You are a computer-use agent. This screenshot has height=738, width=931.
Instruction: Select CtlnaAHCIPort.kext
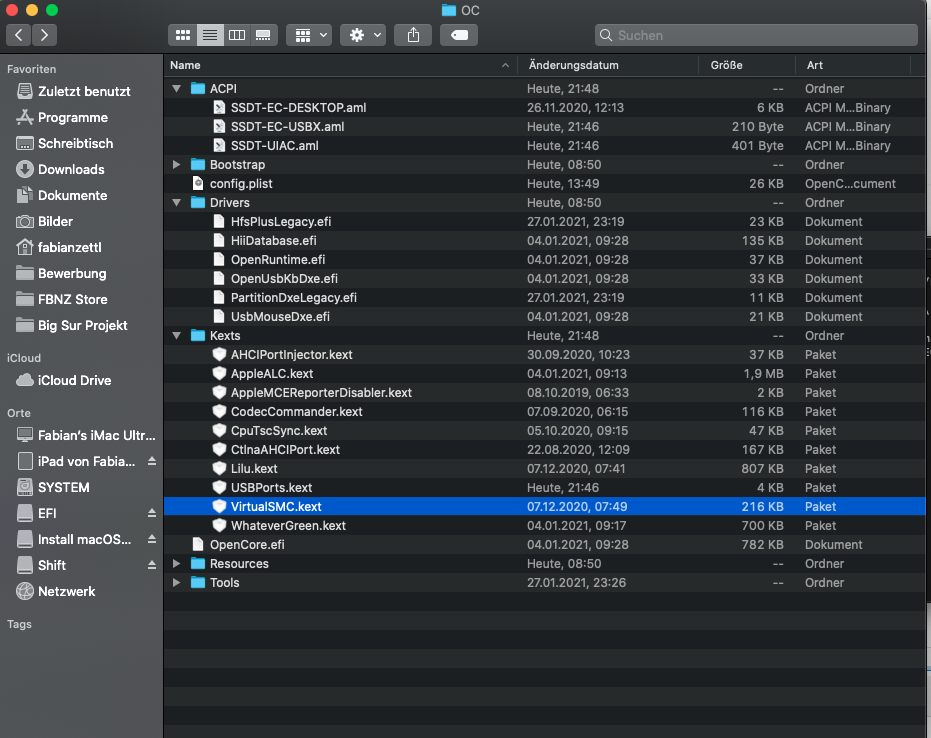tap(544, 449)
